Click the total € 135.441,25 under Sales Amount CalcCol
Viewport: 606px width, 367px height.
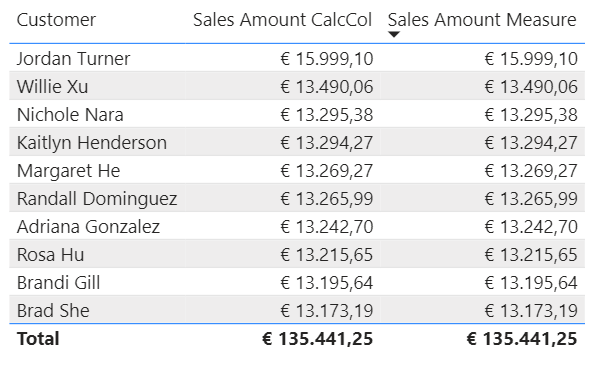click(x=317, y=339)
